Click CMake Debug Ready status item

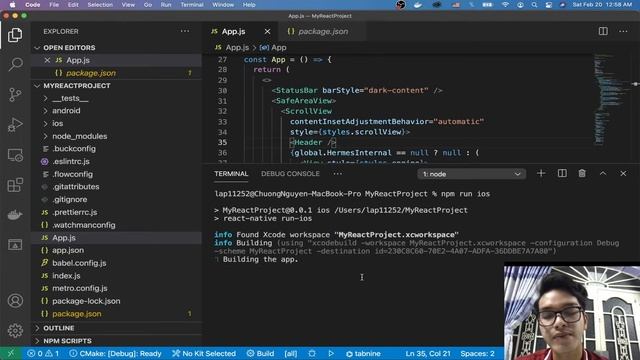[115, 353]
